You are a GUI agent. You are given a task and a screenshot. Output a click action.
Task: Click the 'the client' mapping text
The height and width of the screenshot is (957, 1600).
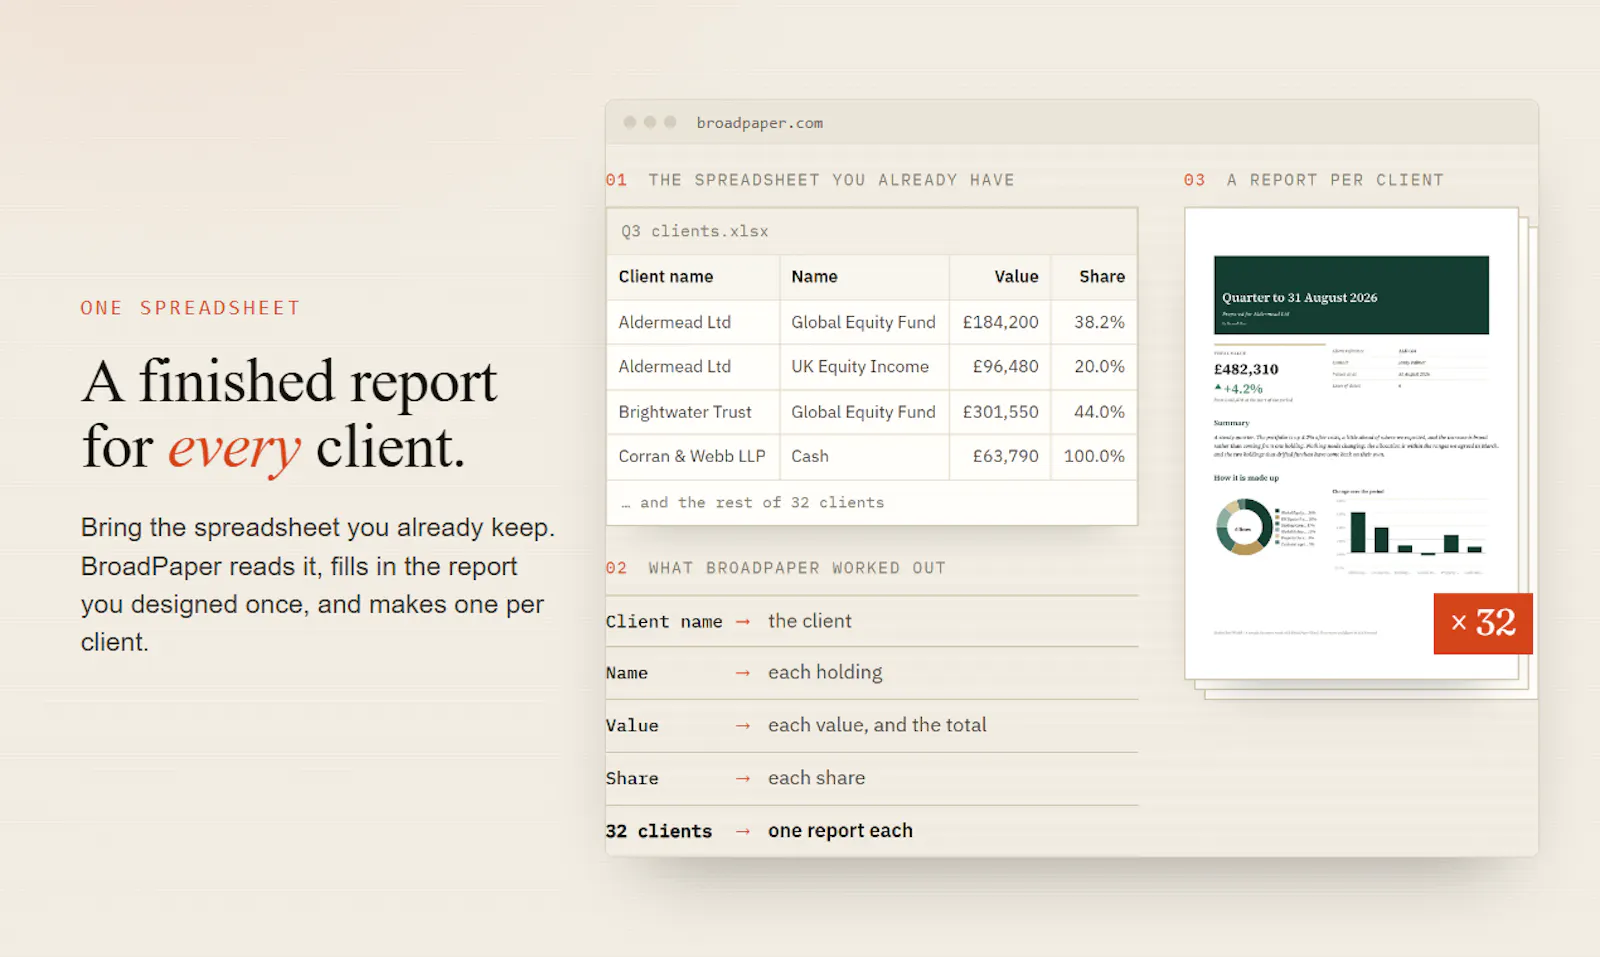click(810, 621)
